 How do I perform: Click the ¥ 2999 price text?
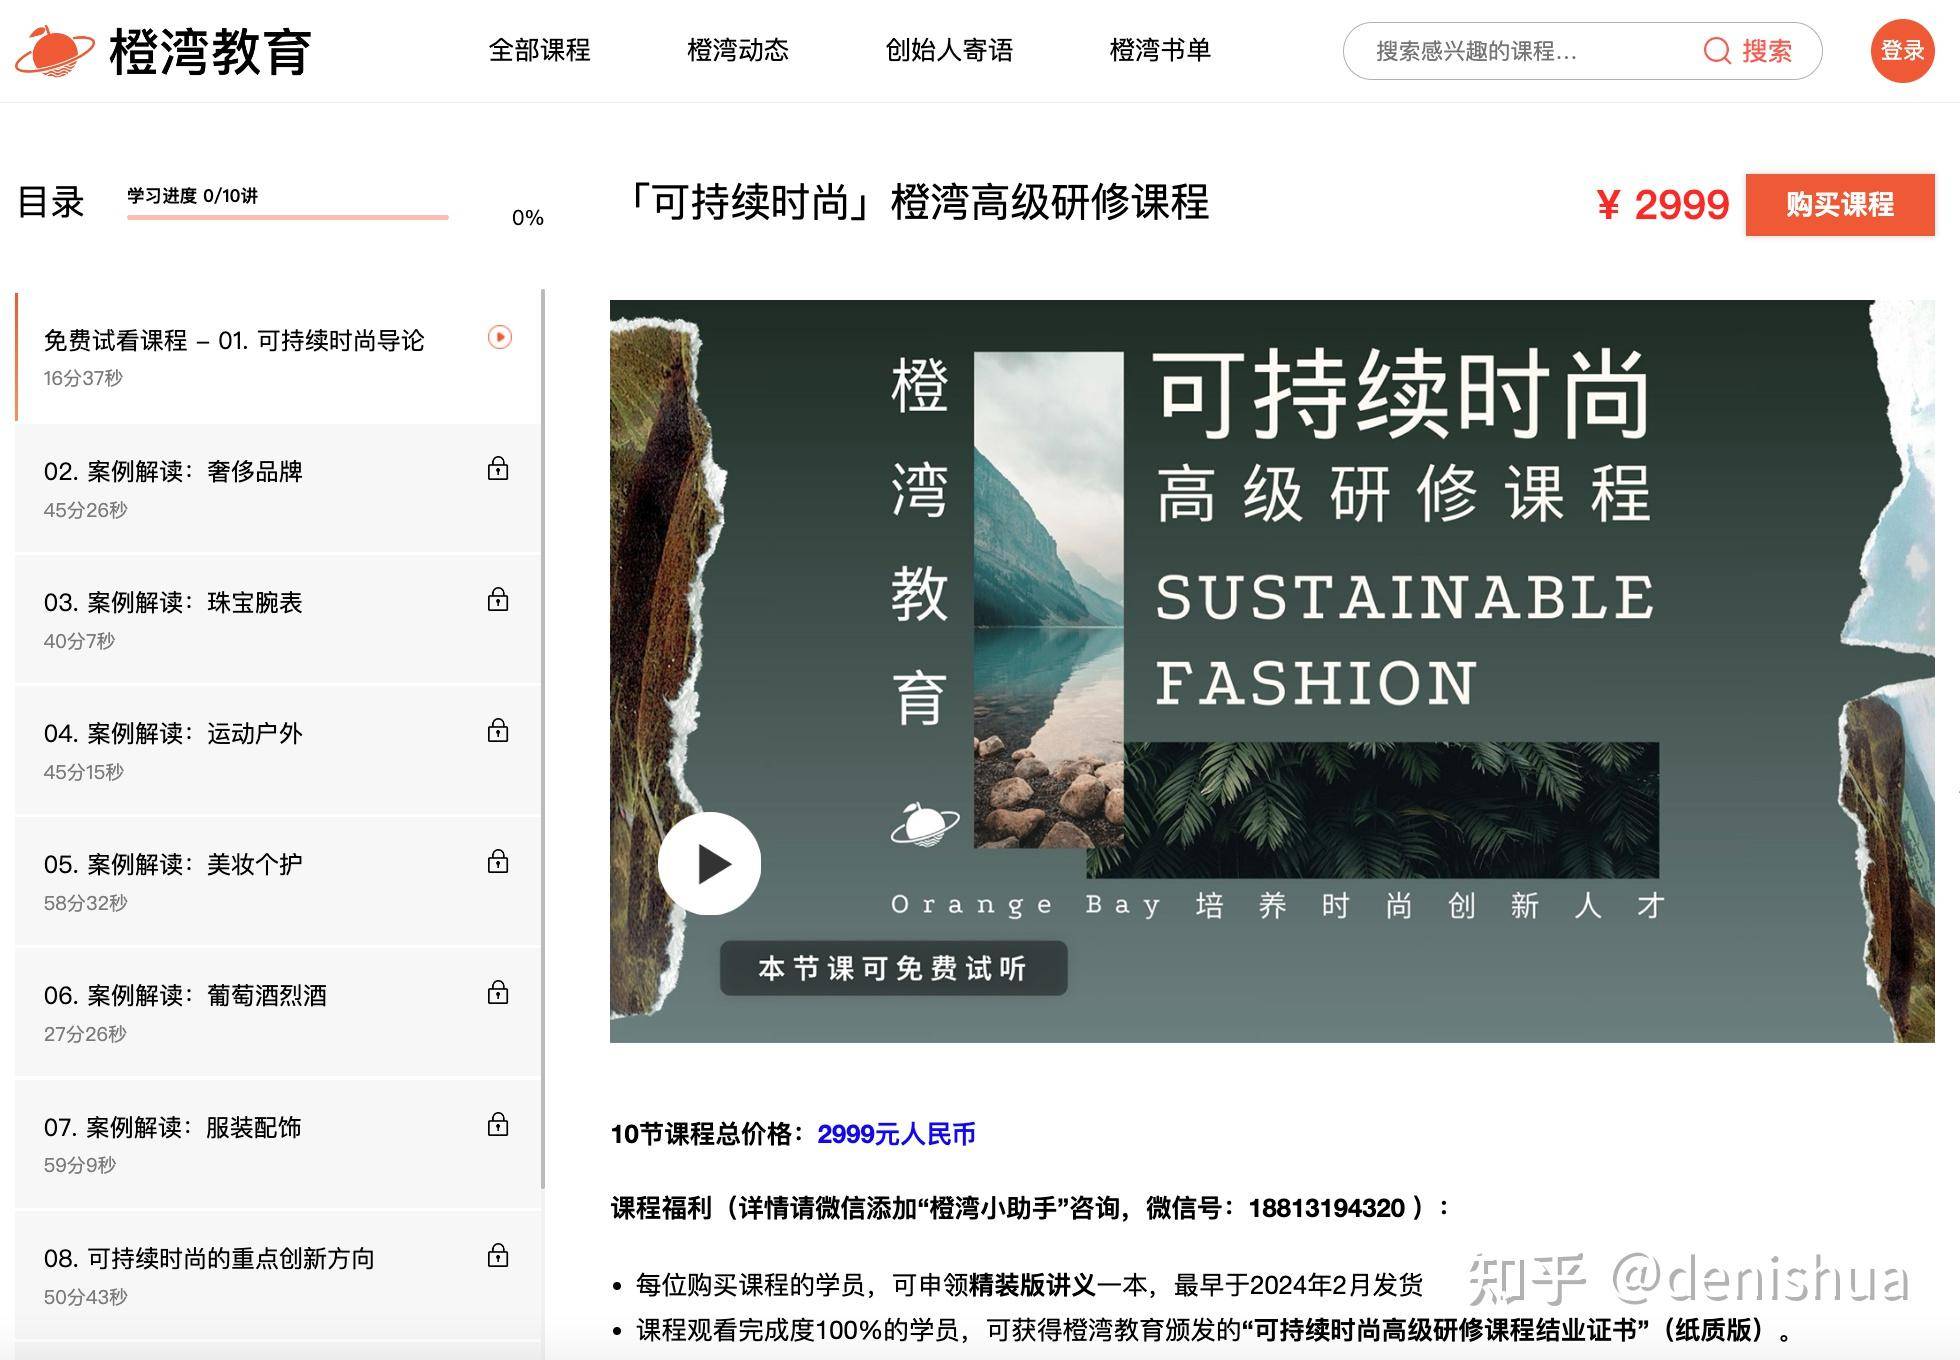(x=1662, y=205)
